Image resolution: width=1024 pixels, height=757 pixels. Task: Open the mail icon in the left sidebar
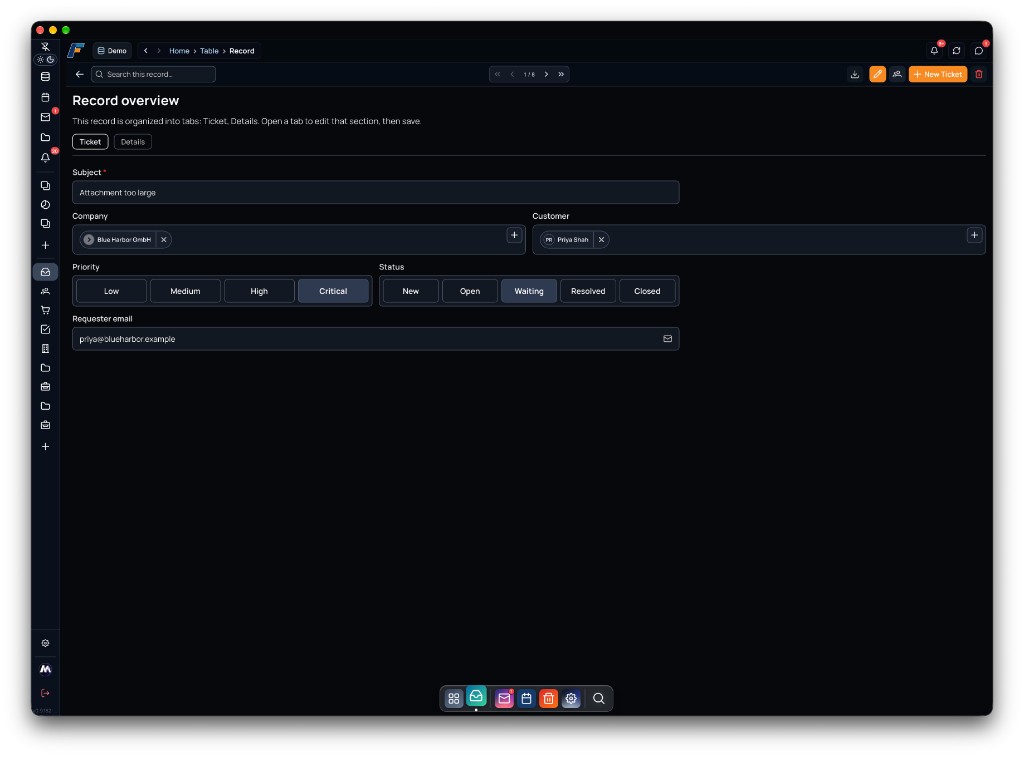[x=45, y=118]
